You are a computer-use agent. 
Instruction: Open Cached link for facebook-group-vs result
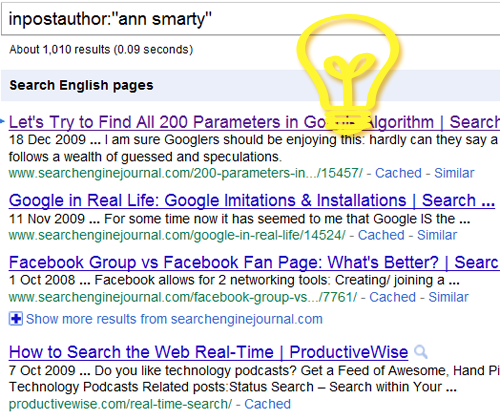(x=392, y=297)
